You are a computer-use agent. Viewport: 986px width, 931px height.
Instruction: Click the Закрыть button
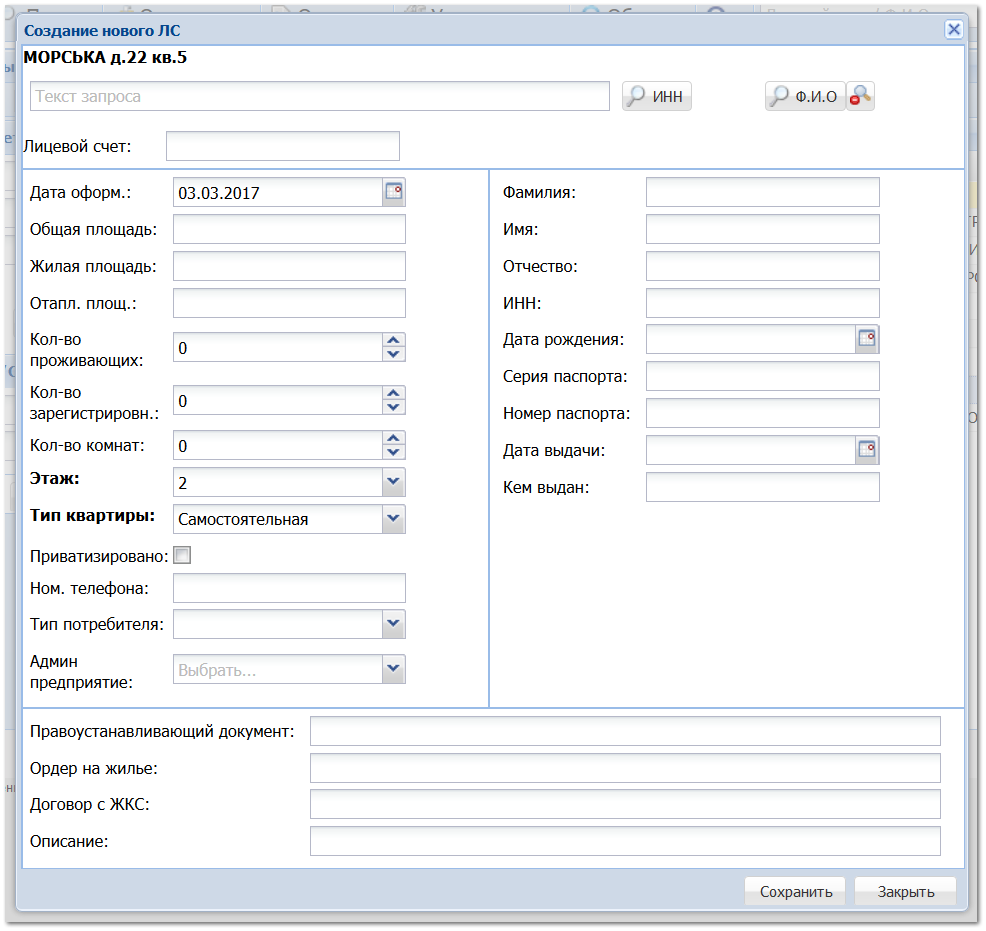click(x=906, y=891)
